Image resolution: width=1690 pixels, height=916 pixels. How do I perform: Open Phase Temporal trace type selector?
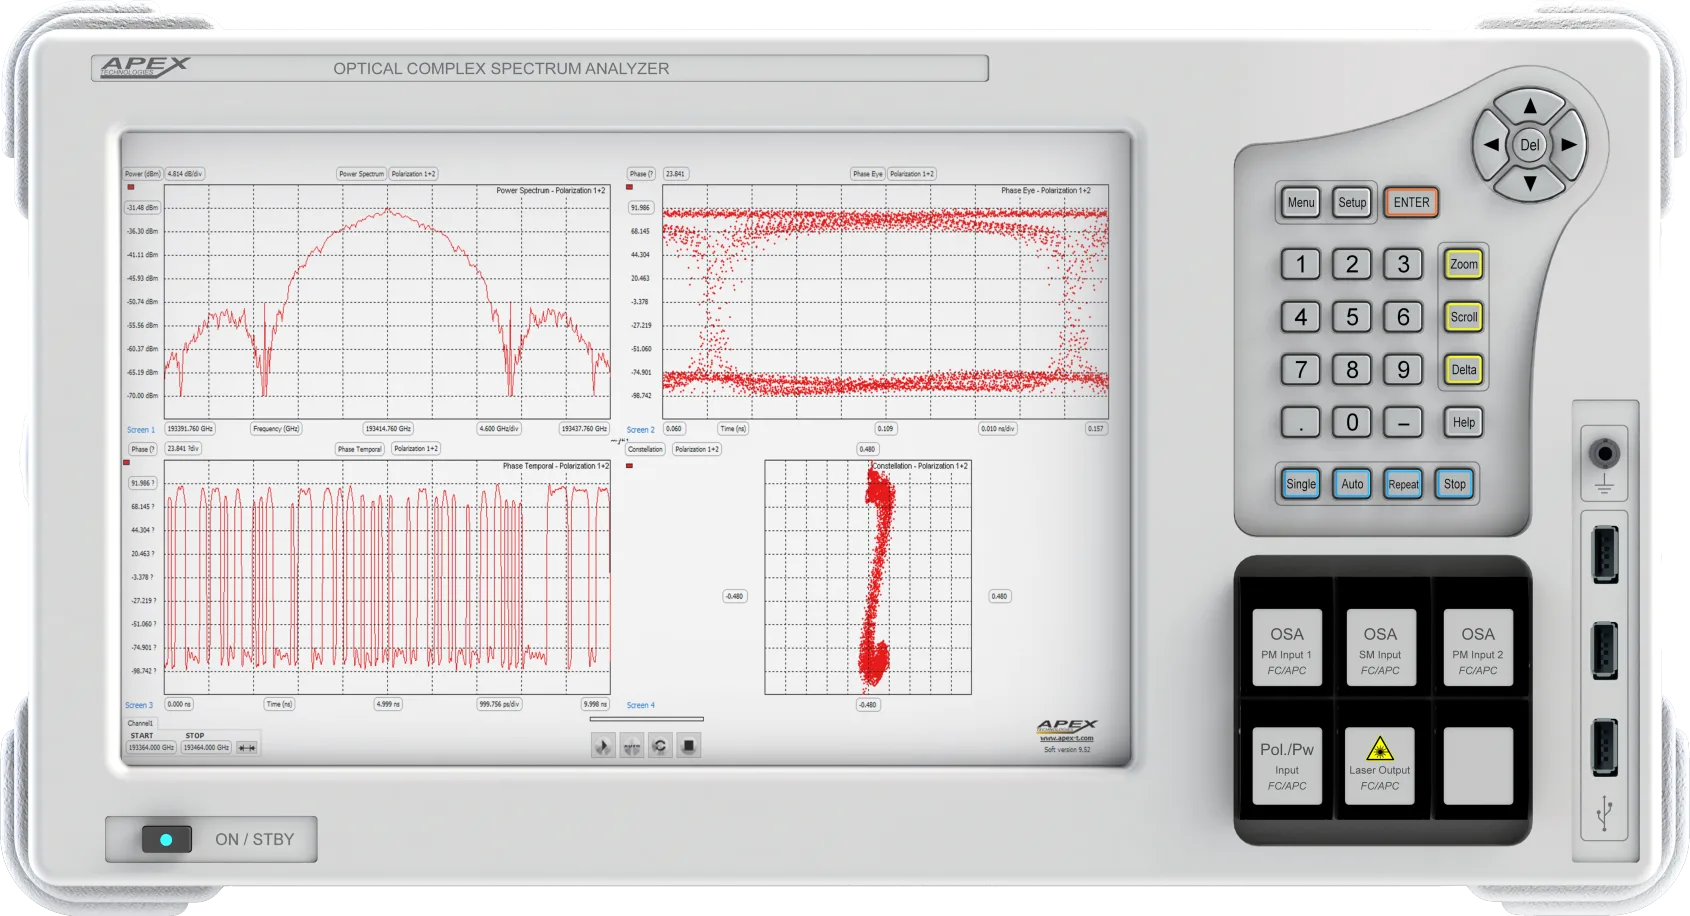pyautogui.click(x=360, y=449)
